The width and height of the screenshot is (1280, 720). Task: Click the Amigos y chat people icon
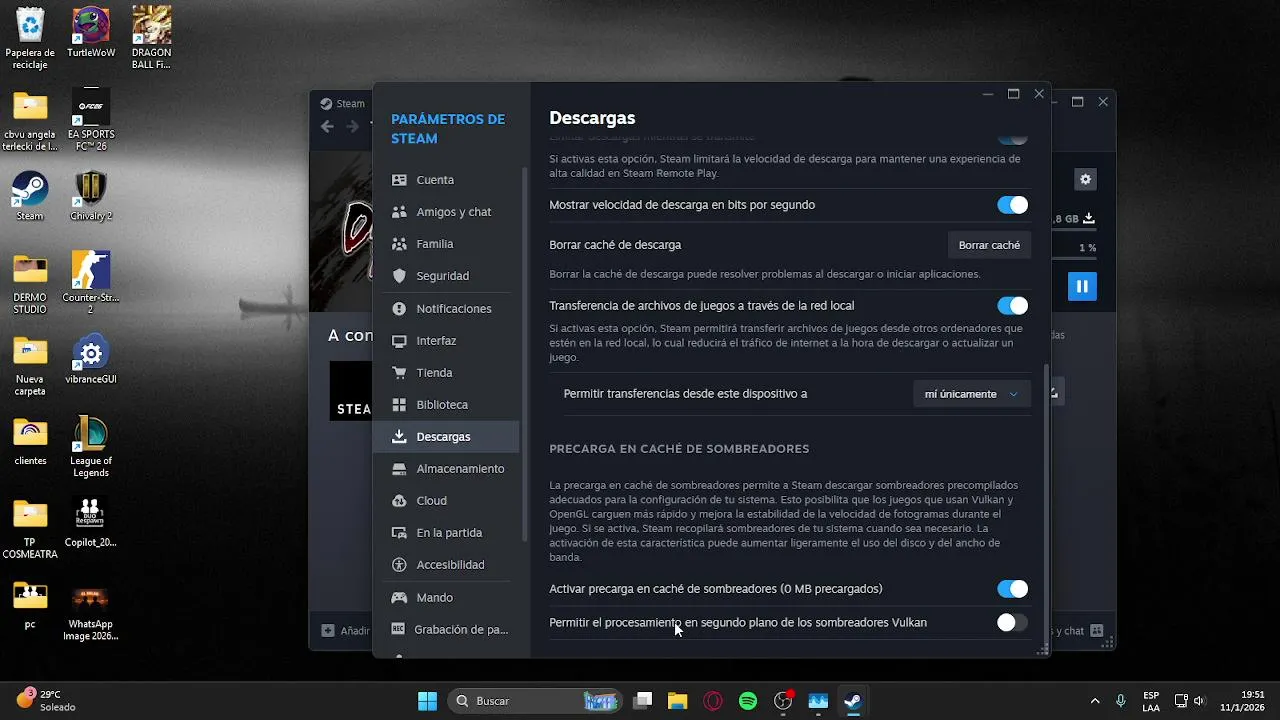tap(399, 212)
